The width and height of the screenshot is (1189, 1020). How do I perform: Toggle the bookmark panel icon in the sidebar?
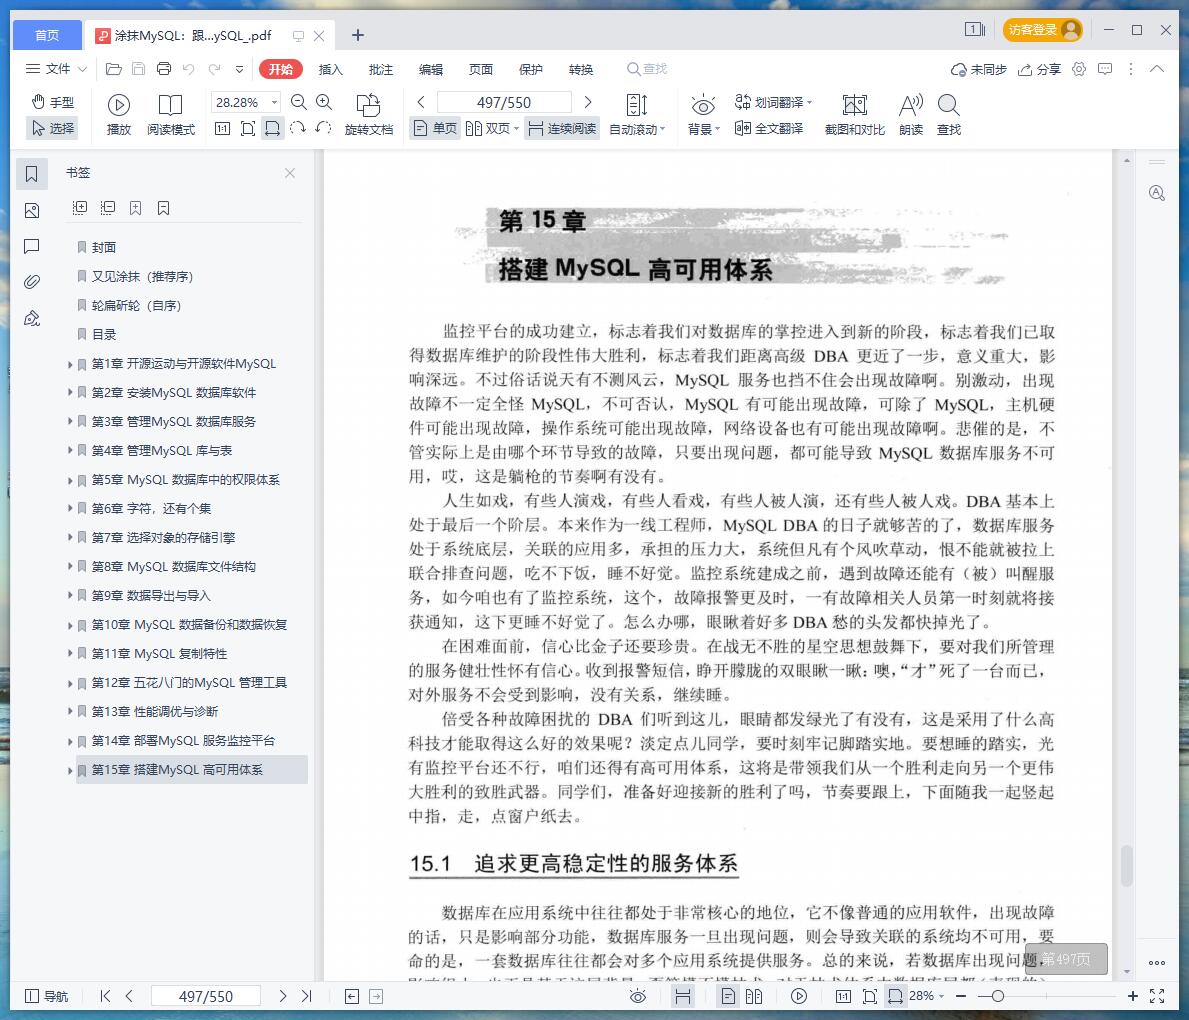coord(32,174)
